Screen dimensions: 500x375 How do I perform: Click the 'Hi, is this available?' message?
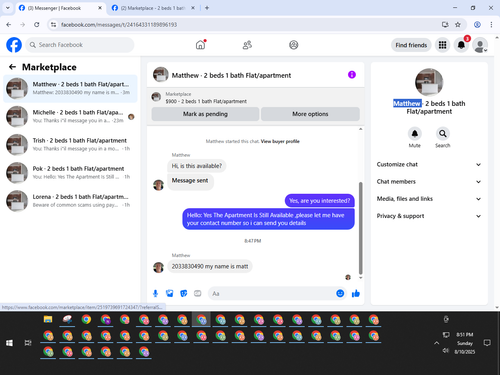pyautogui.click(x=196, y=166)
